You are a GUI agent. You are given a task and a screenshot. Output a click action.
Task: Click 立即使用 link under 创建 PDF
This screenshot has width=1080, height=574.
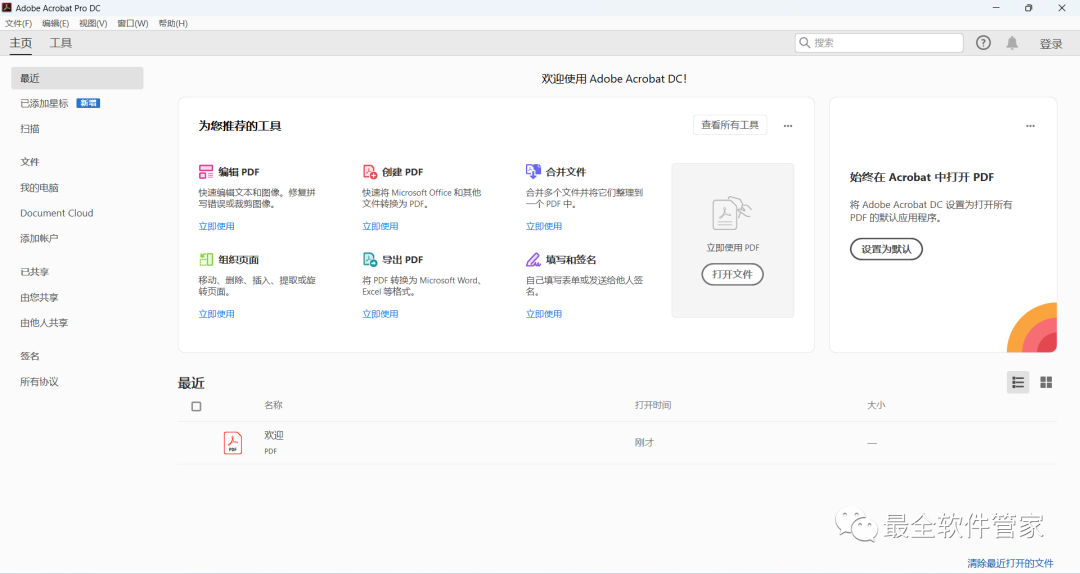click(380, 226)
